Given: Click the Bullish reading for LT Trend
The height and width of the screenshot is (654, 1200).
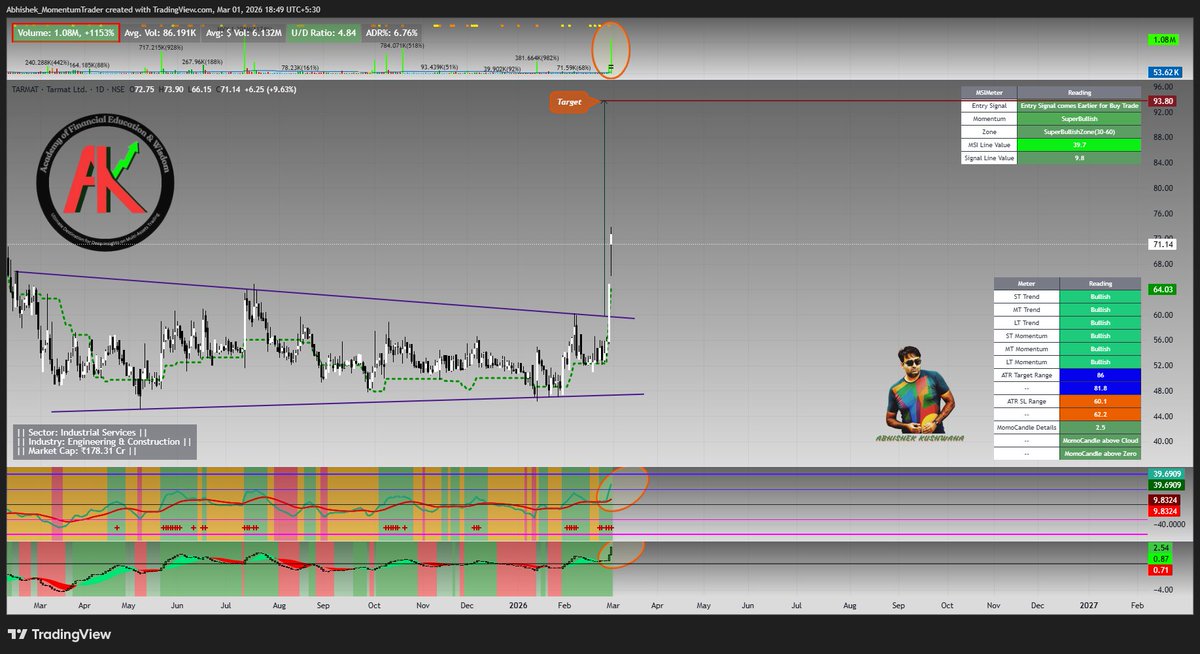Looking at the screenshot, I should coord(1100,322).
